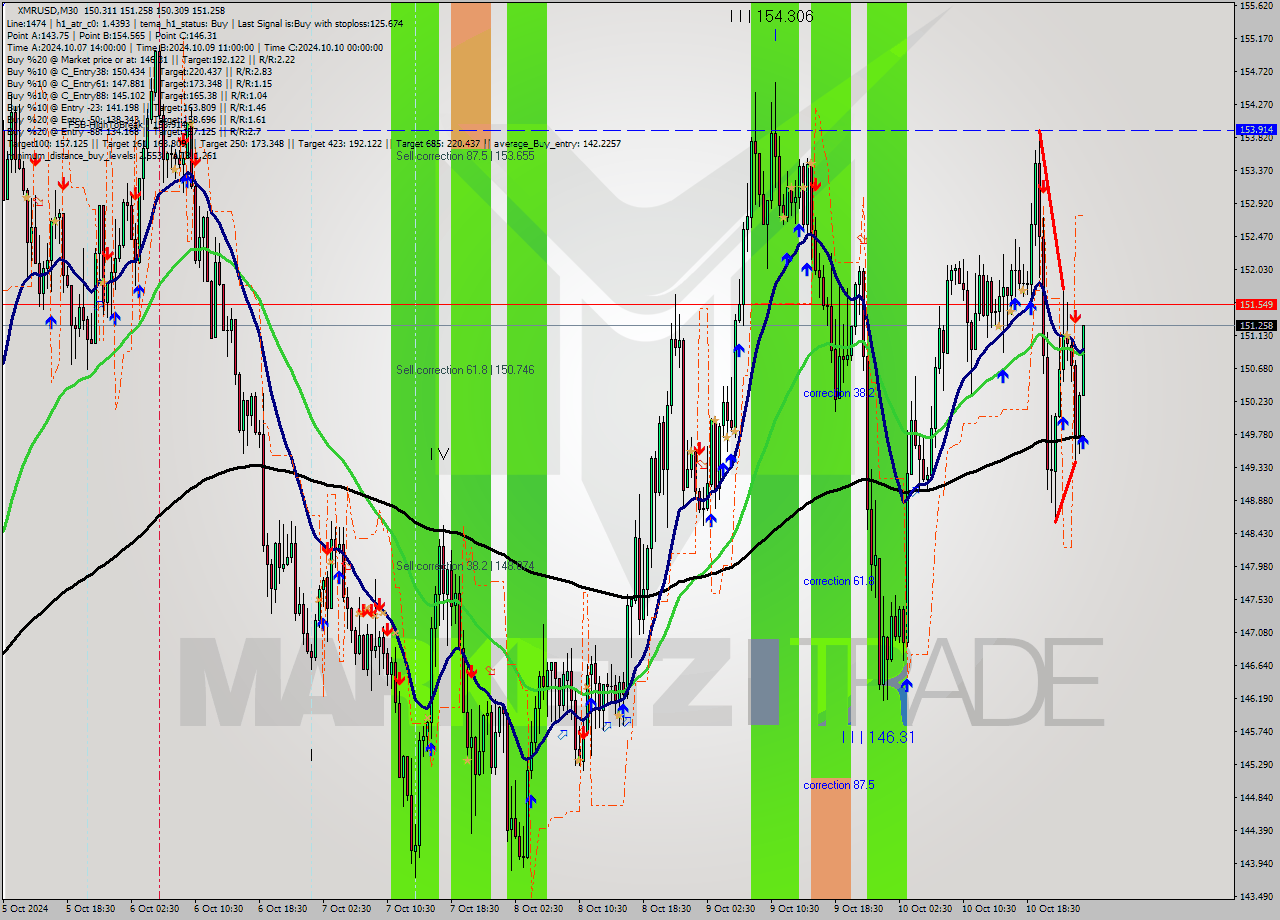Screen dimensions: 1280x920
Task: Click the 155.620 price axis label
Action: tap(1256, 6)
